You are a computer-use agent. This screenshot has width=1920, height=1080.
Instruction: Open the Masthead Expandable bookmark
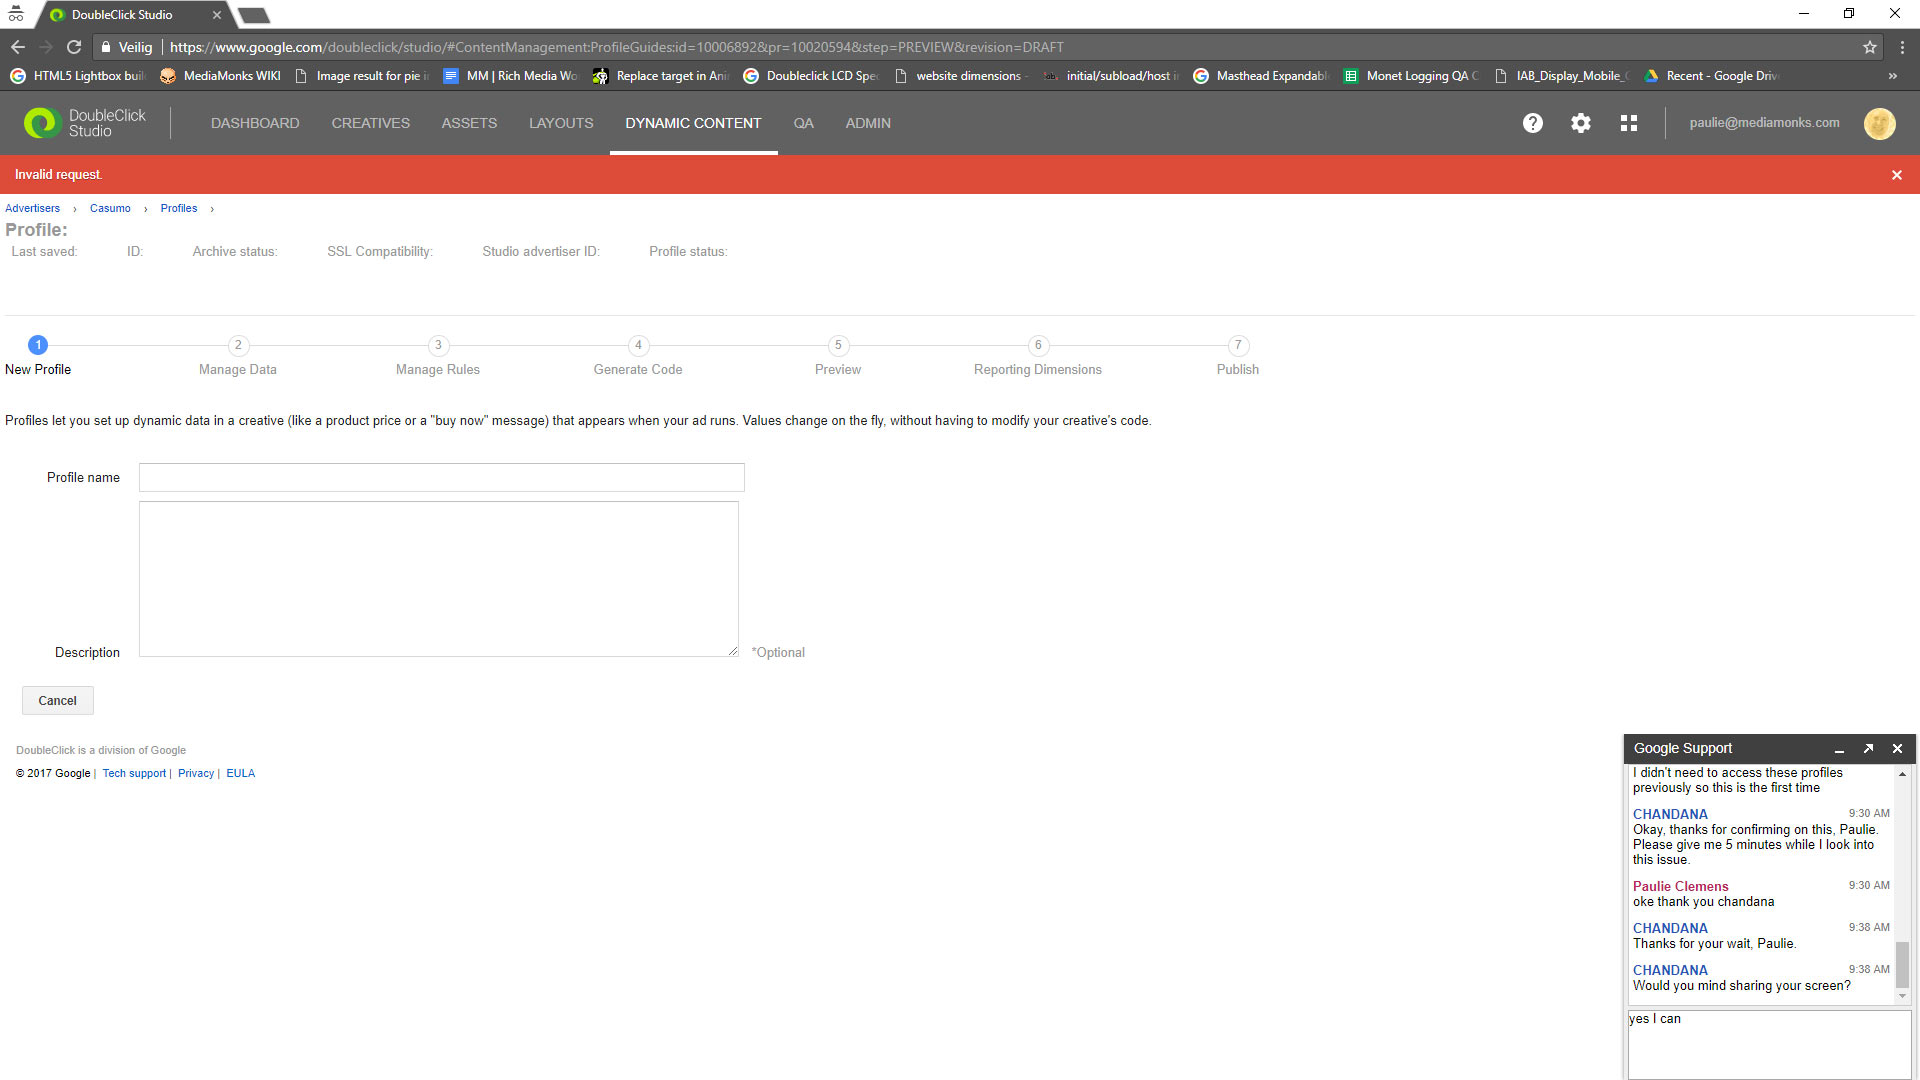pyautogui.click(x=1261, y=76)
